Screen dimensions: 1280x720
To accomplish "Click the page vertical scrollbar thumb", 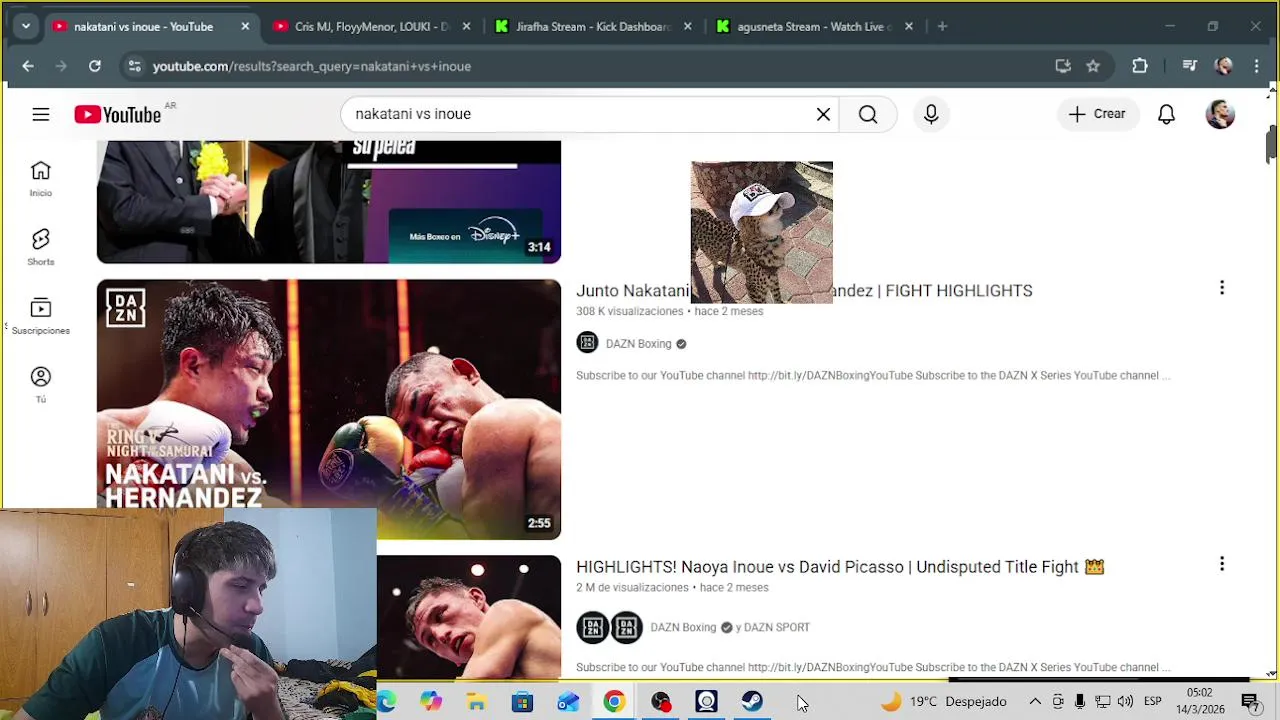I will [x=1271, y=144].
